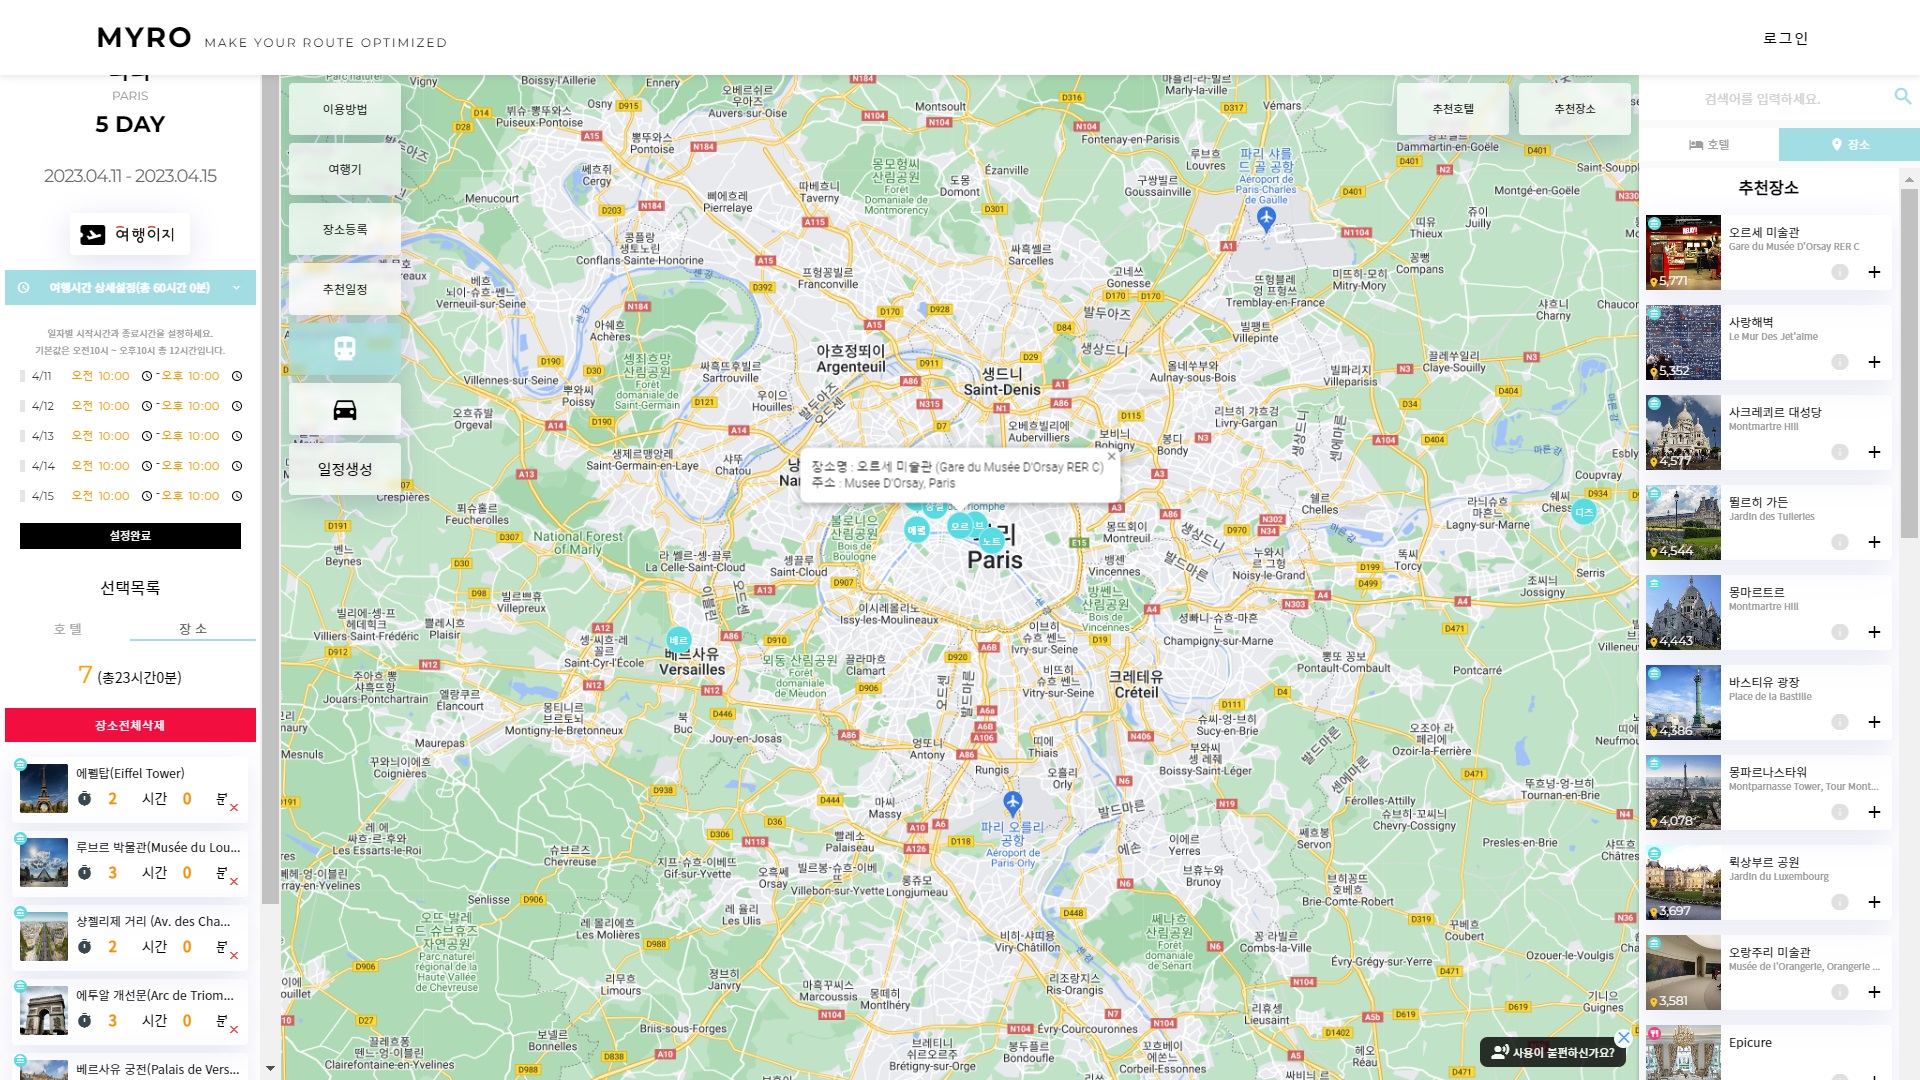Select public transit mode bus icon
Screen dimensions: 1920x1080
(x=345, y=349)
